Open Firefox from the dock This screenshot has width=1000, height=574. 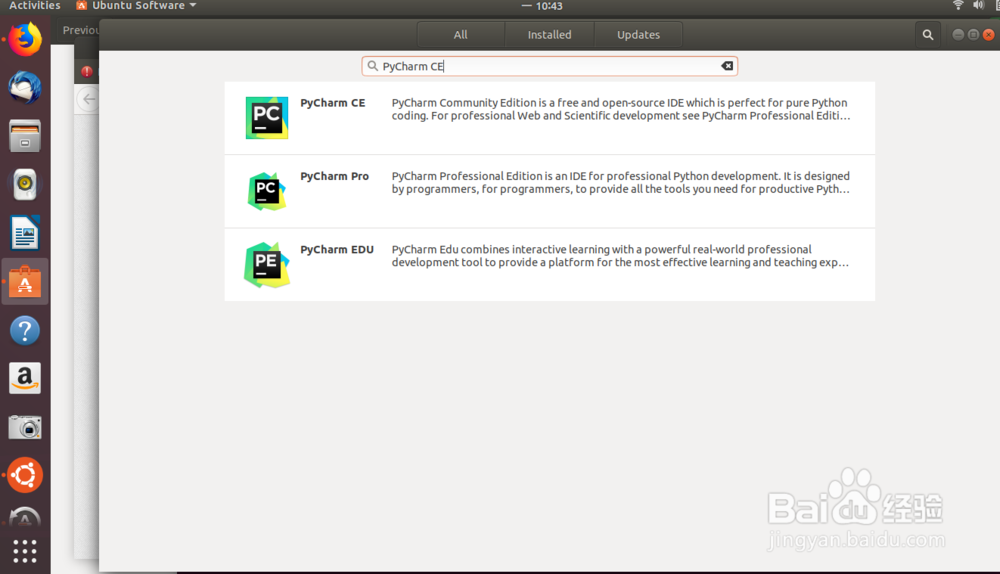25,40
